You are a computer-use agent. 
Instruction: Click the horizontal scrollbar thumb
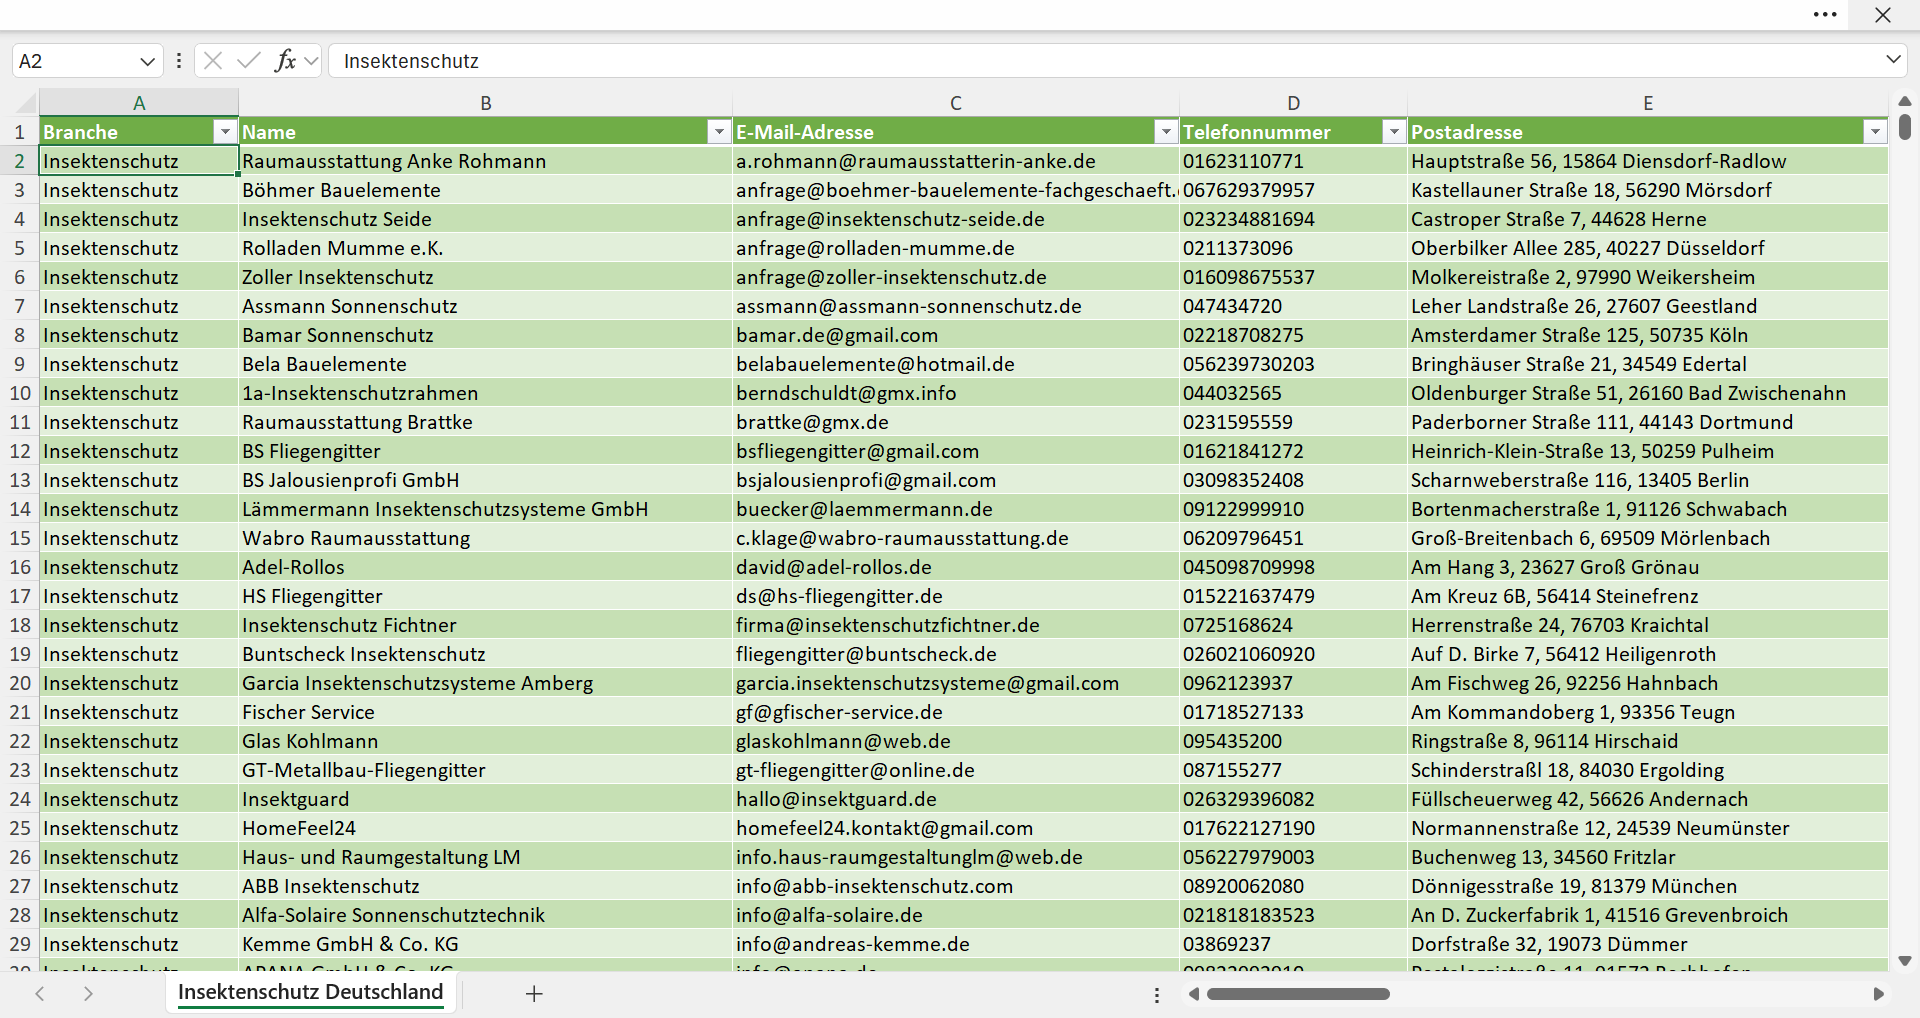pyautogui.click(x=1298, y=994)
